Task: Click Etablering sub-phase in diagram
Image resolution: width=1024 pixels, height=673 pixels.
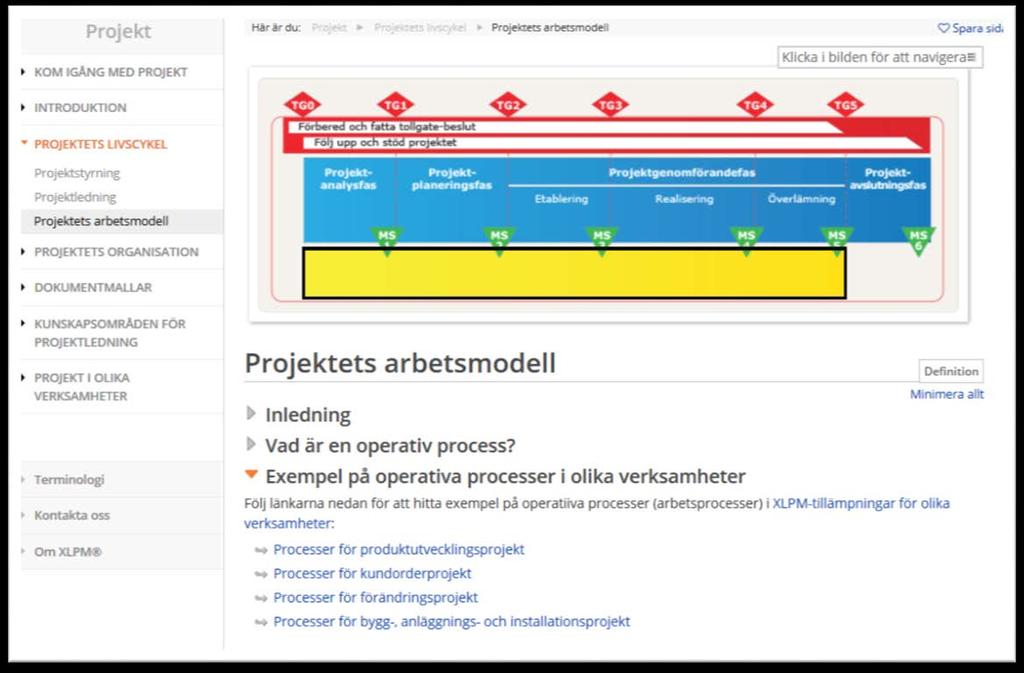Action: pos(561,199)
